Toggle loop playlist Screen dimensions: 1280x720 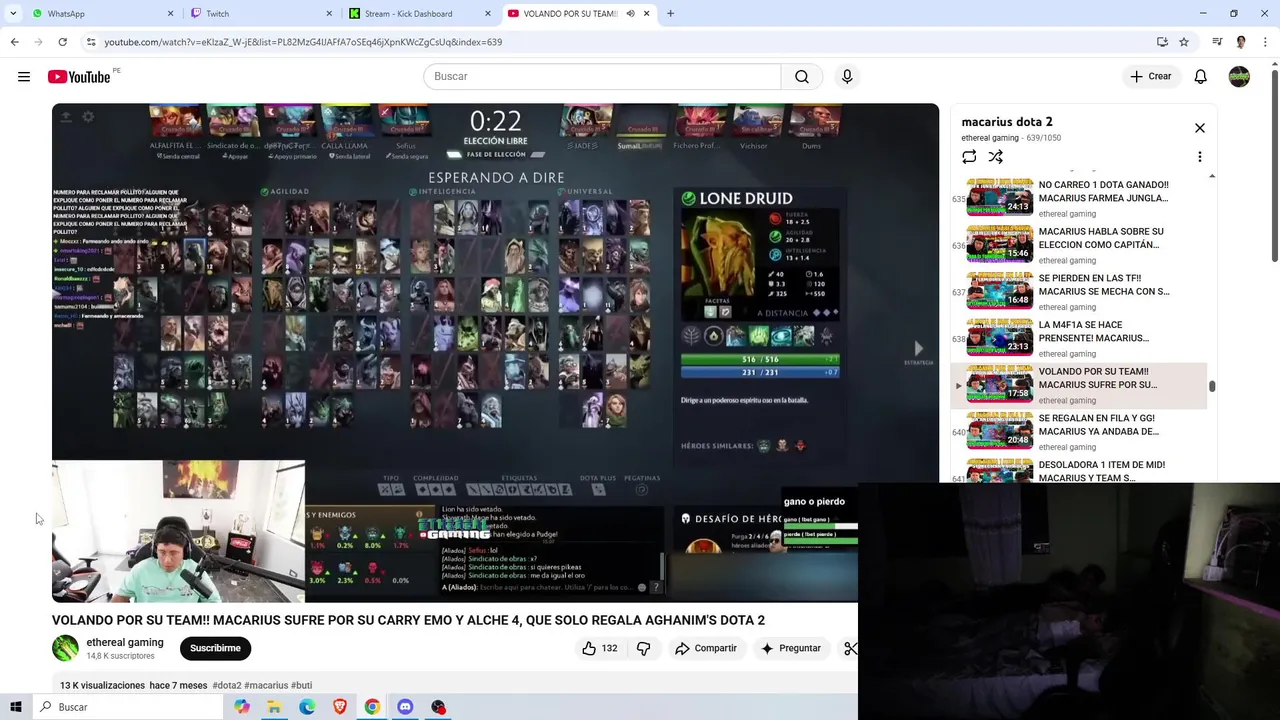(x=969, y=157)
